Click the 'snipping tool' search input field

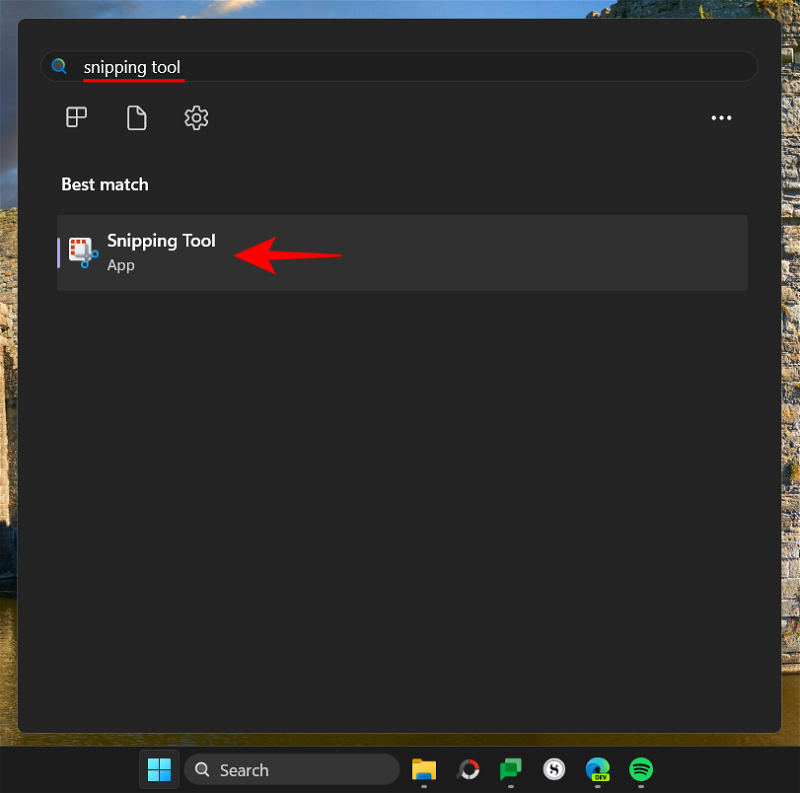399,66
